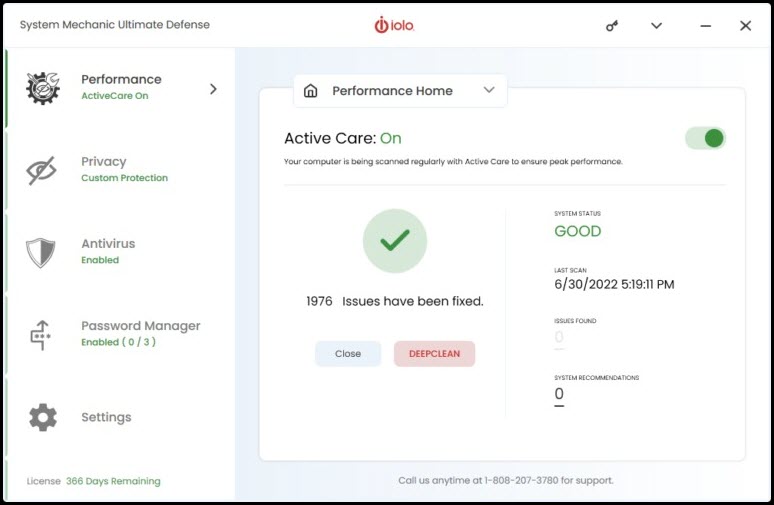
Task: Click the GOOD system status value
Action: pos(578,231)
